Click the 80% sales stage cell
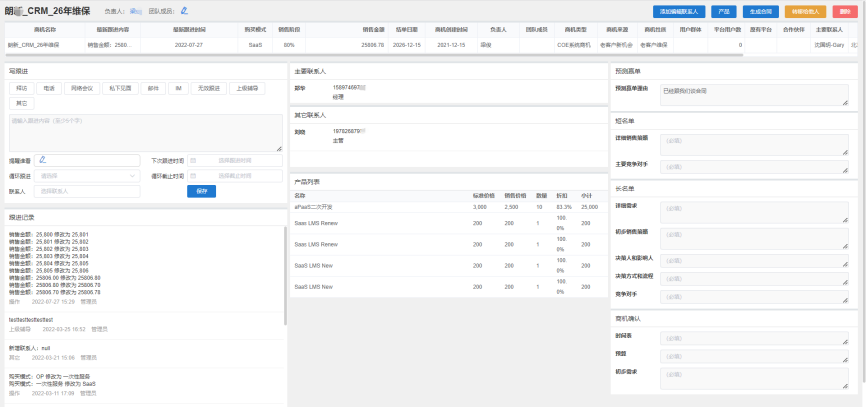866x407 pixels. coord(289,45)
